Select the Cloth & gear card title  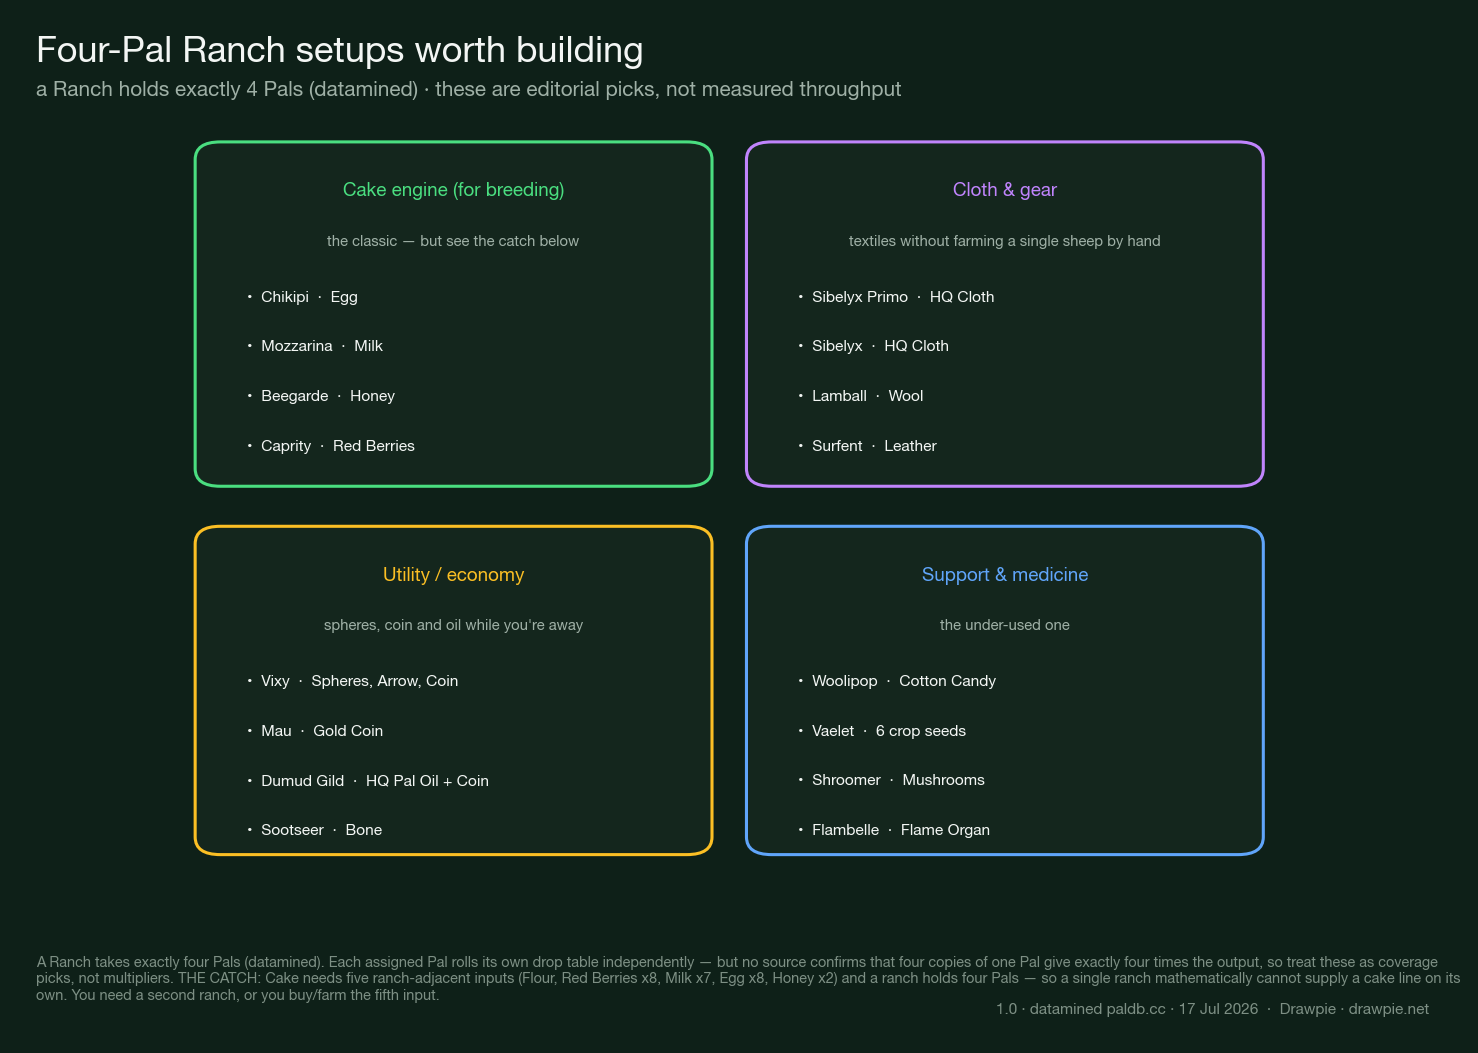pos(1004,190)
